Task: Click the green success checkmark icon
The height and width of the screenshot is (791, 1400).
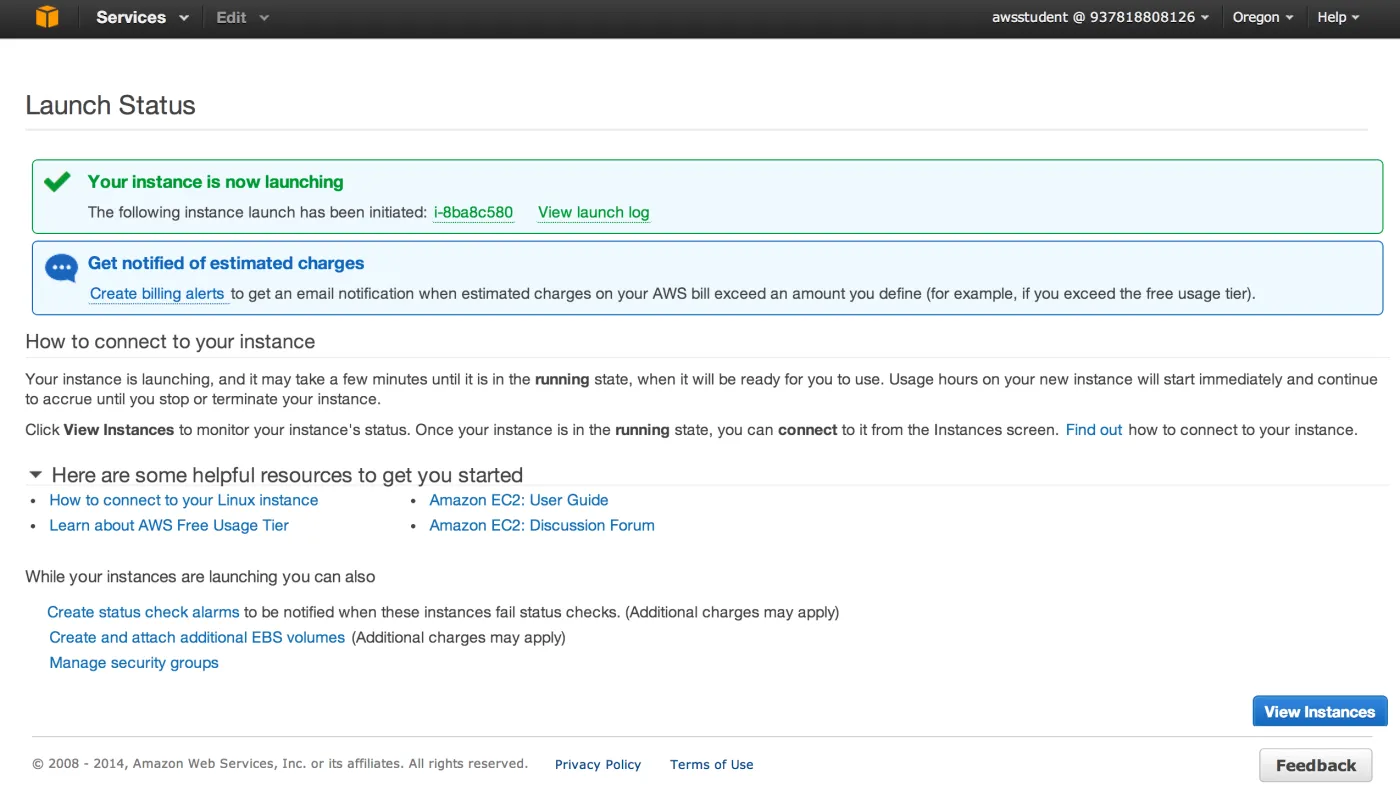Action: click(x=57, y=182)
